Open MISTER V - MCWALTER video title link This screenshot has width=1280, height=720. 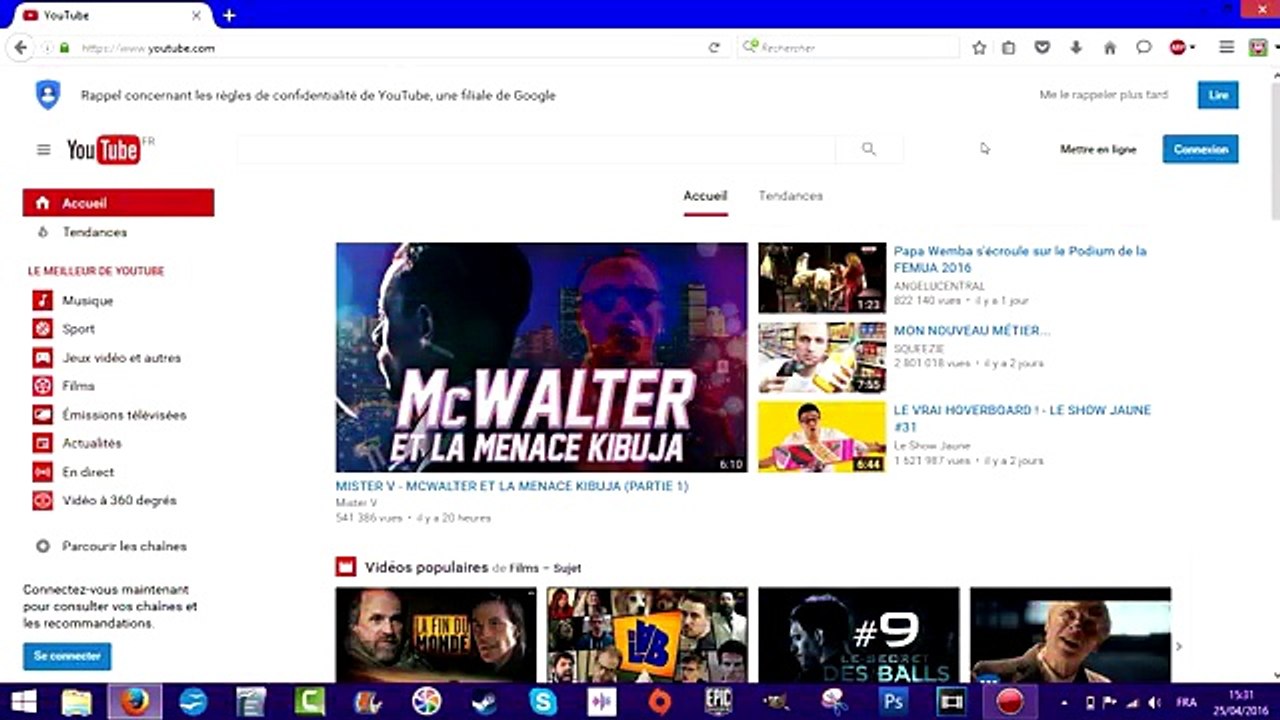pyautogui.click(x=512, y=486)
